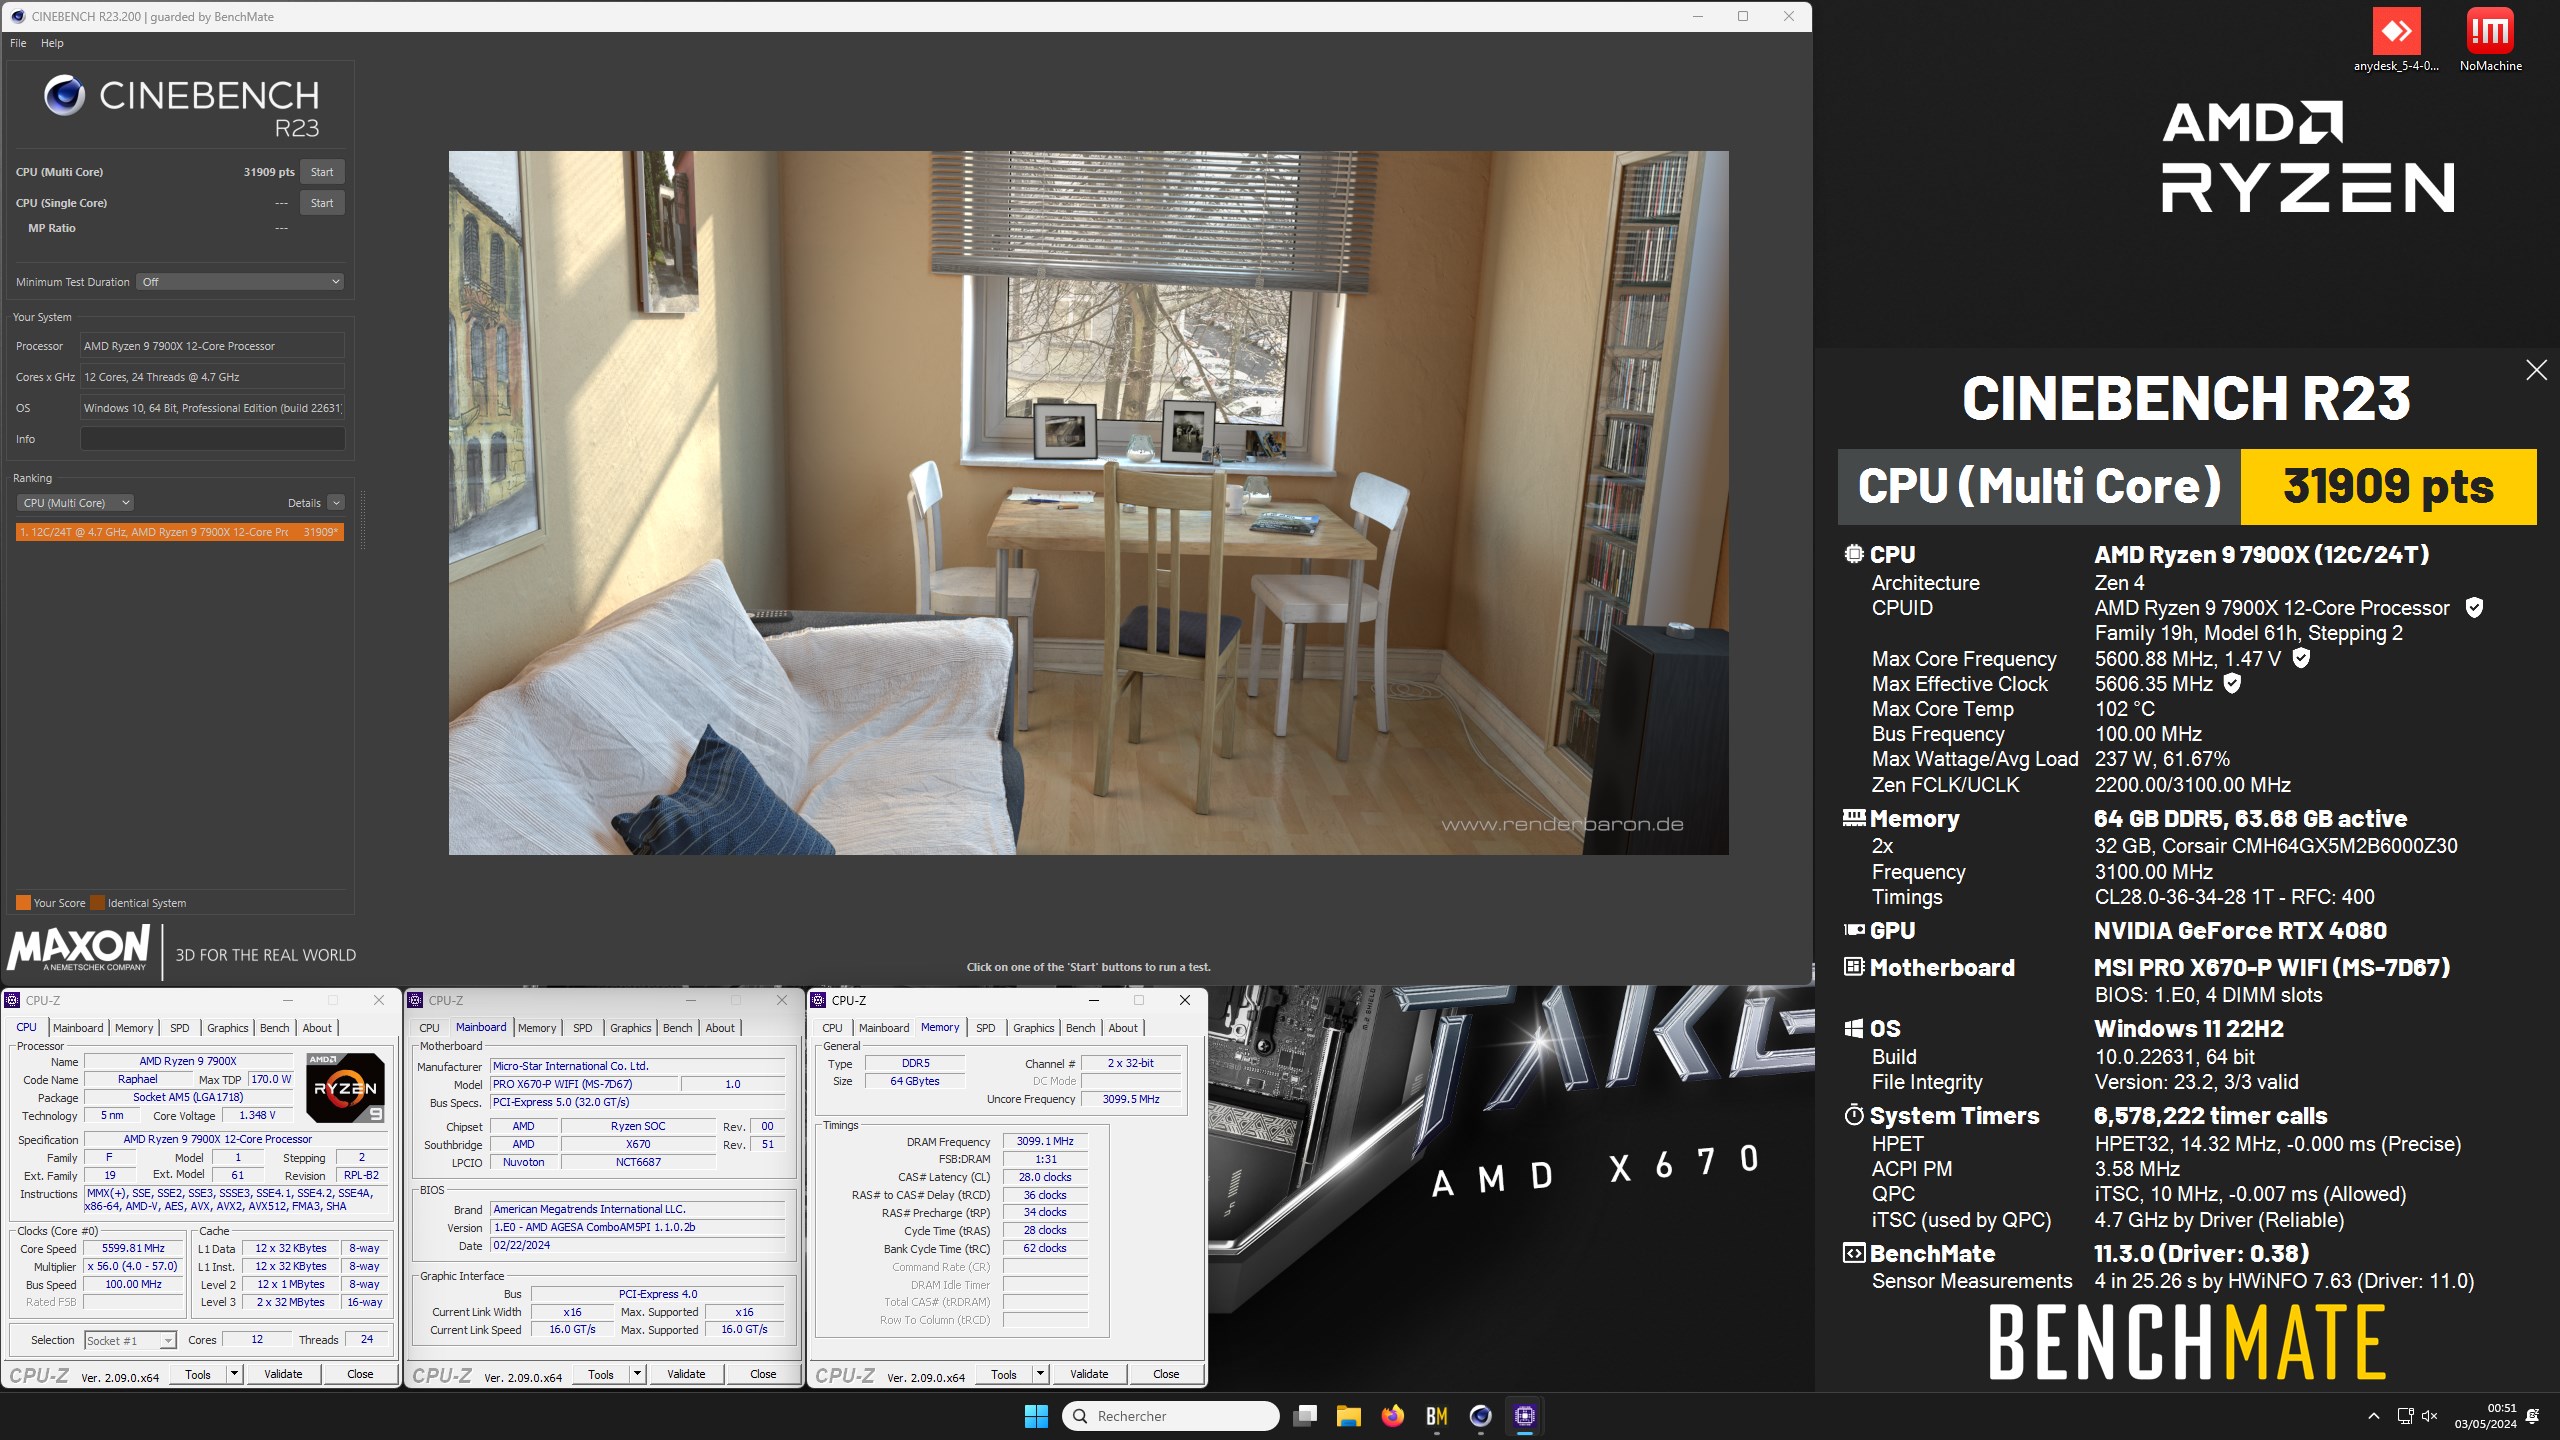This screenshot has height=1440, width=2560.
Task: Open the Cinebench File menu
Action: pyautogui.click(x=18, y=43)
